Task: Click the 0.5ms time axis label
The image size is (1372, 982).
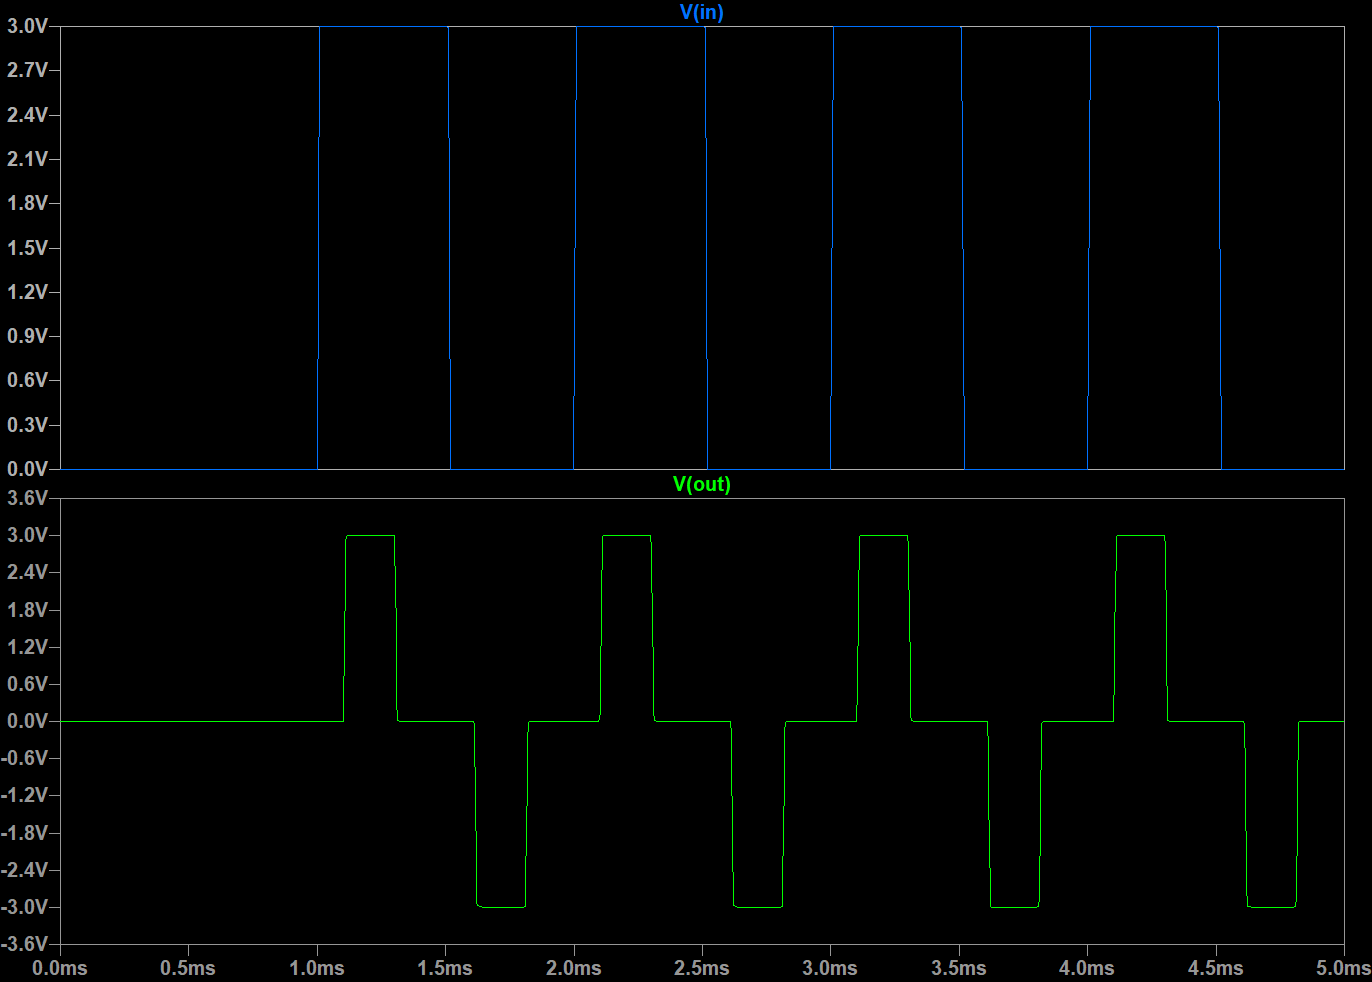Action: (188, 968)
